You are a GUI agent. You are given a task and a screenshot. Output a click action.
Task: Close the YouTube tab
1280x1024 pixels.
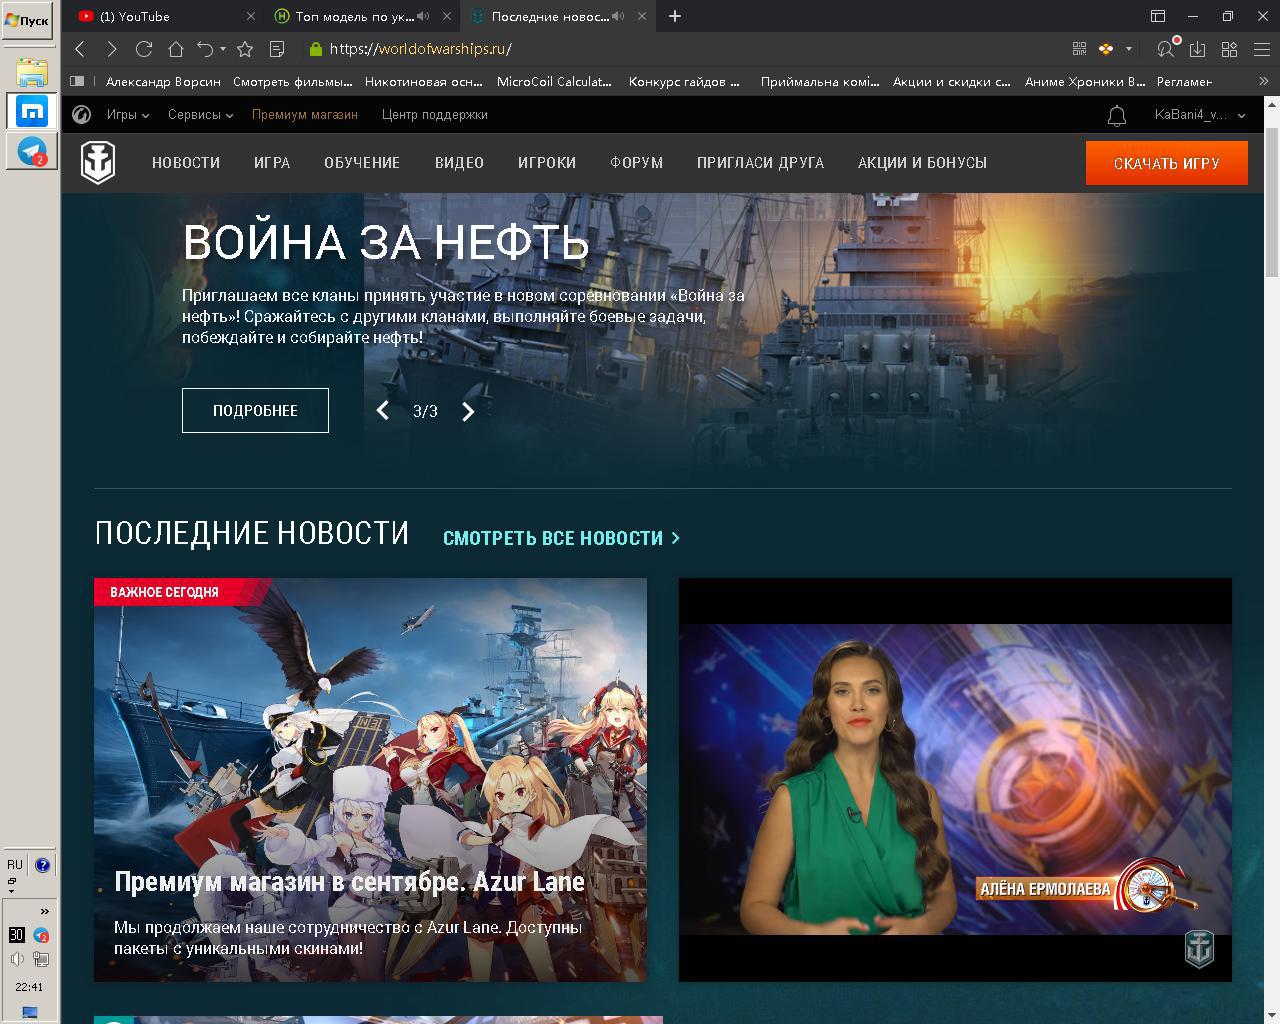pos(251,16)
